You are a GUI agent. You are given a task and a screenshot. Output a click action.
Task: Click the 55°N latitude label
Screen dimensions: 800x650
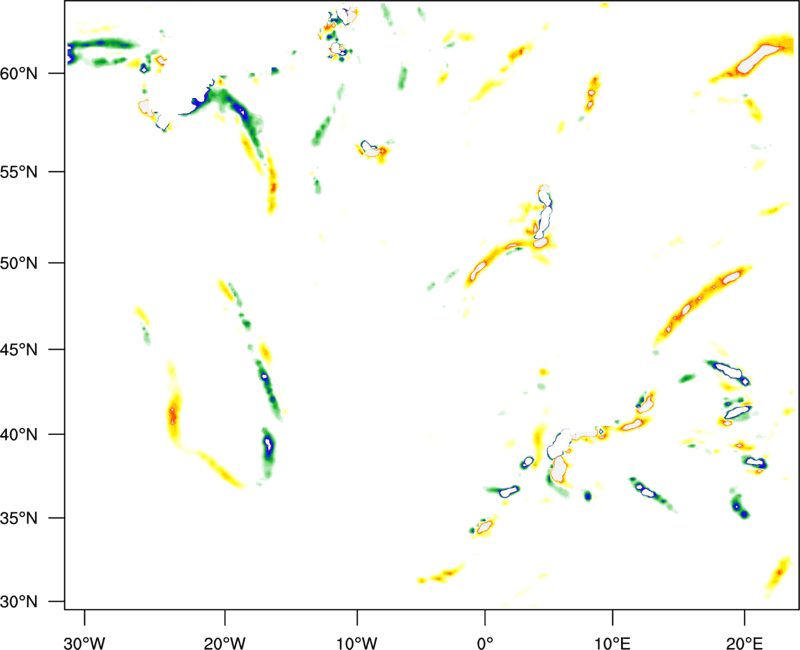tap(19, 172)
